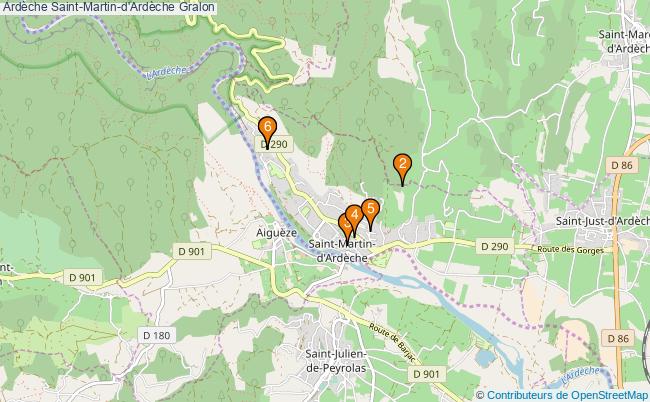Click the Route des Gorges road label
The image size is (650, 402).
tap(570, 249)
